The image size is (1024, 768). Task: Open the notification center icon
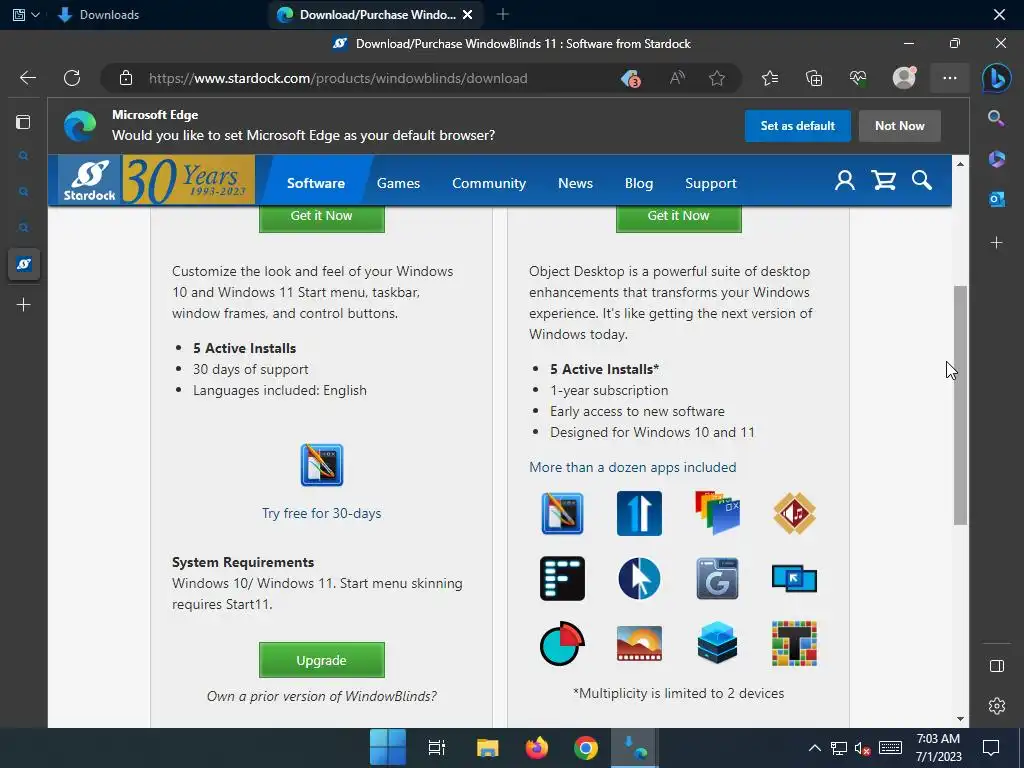click(991, 748)
